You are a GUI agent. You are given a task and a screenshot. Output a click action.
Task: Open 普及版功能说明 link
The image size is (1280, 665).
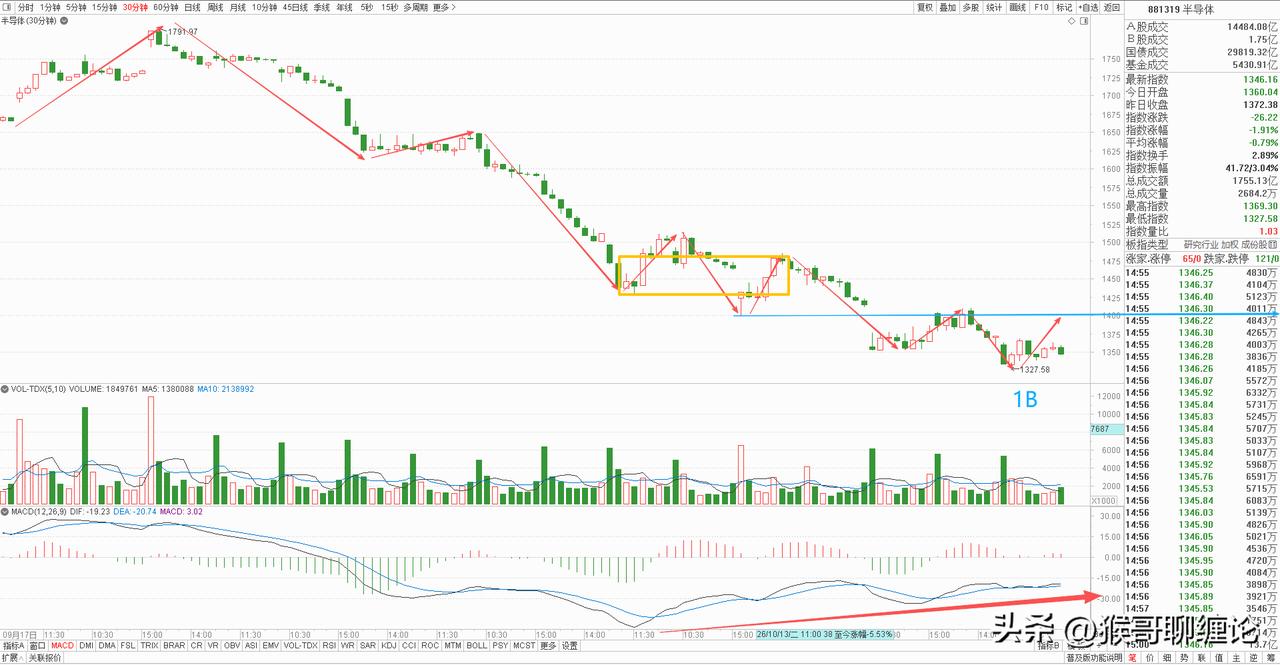[x=1093, y=658]
